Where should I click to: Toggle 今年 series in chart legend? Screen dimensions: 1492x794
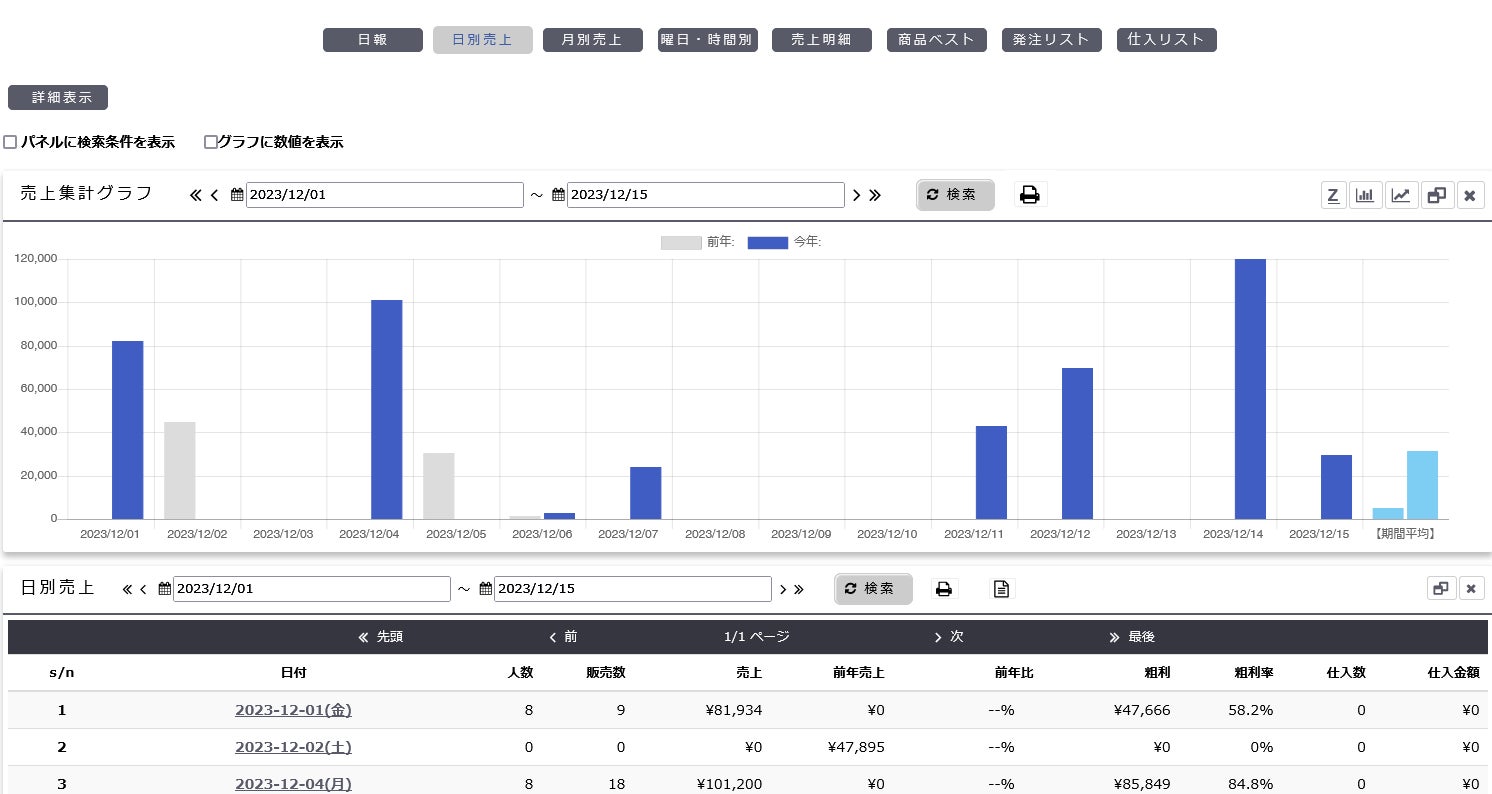(x=768, y=242)
